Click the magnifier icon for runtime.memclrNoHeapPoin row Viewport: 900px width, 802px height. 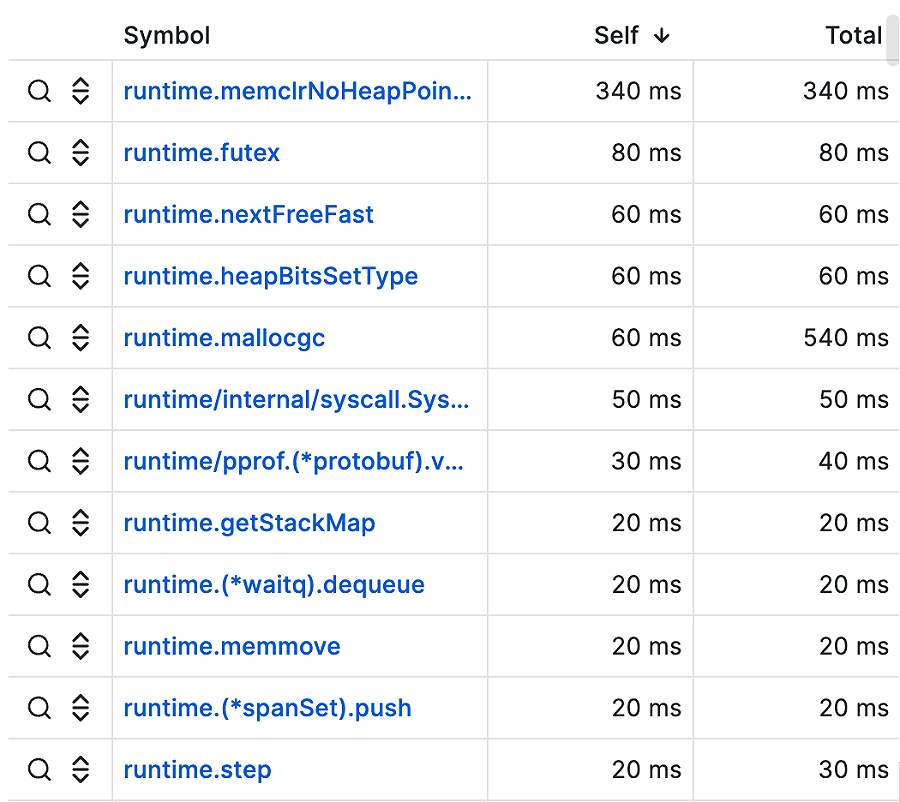(39, 91)
